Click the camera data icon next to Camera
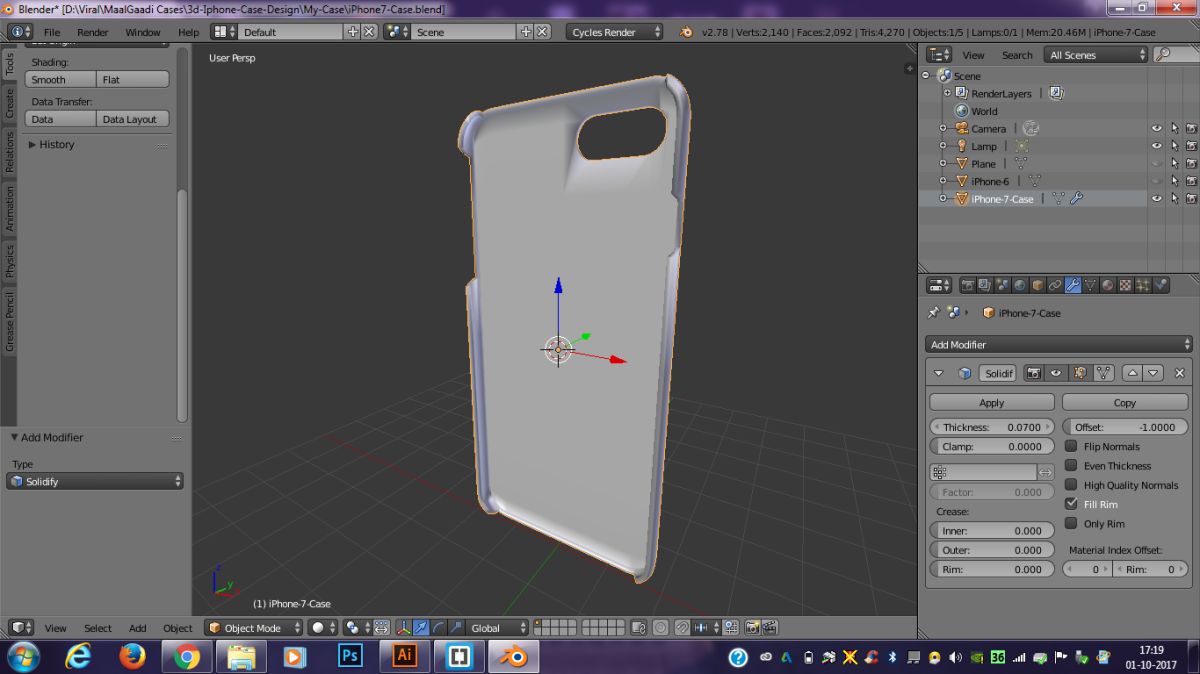The image size is (1200, 674). point(1031,128)
